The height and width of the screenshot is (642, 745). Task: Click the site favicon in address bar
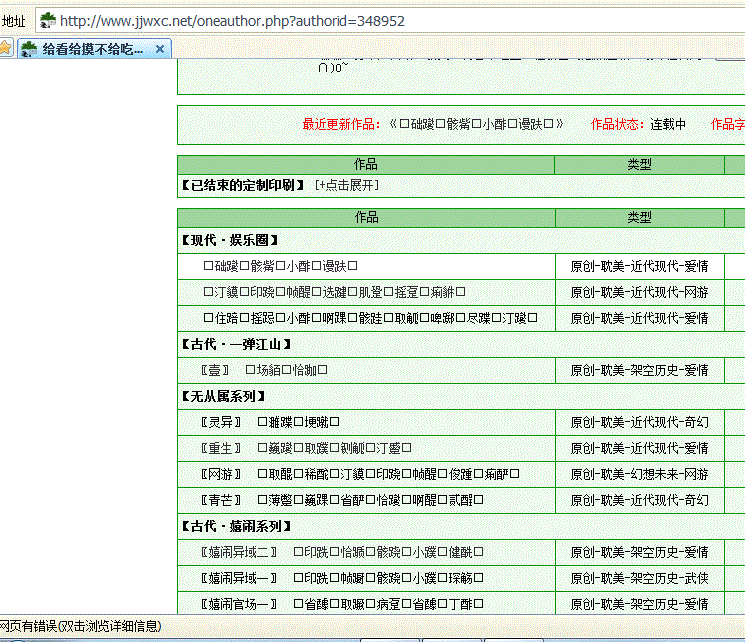point(48,21)
